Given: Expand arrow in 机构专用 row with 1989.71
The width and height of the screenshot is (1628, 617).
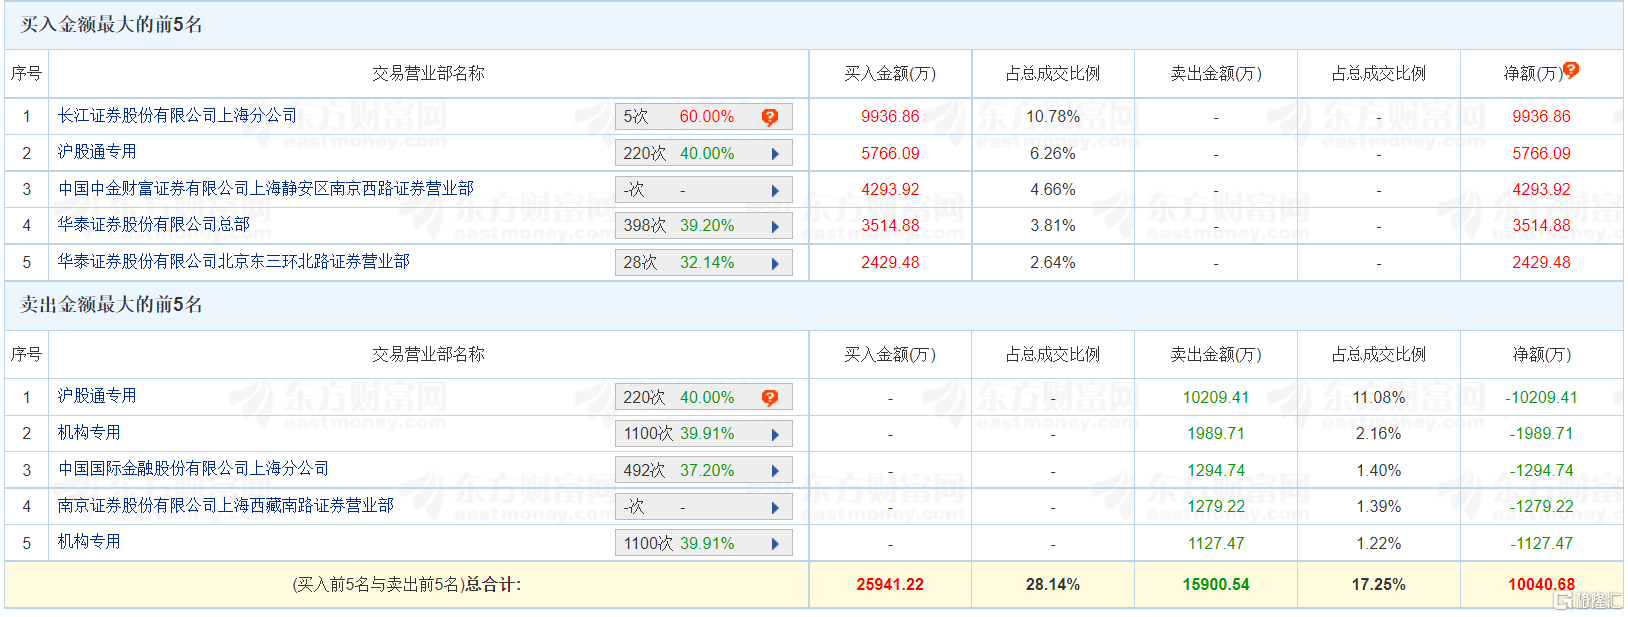Looking at the screenshot, I should (775, 435).
